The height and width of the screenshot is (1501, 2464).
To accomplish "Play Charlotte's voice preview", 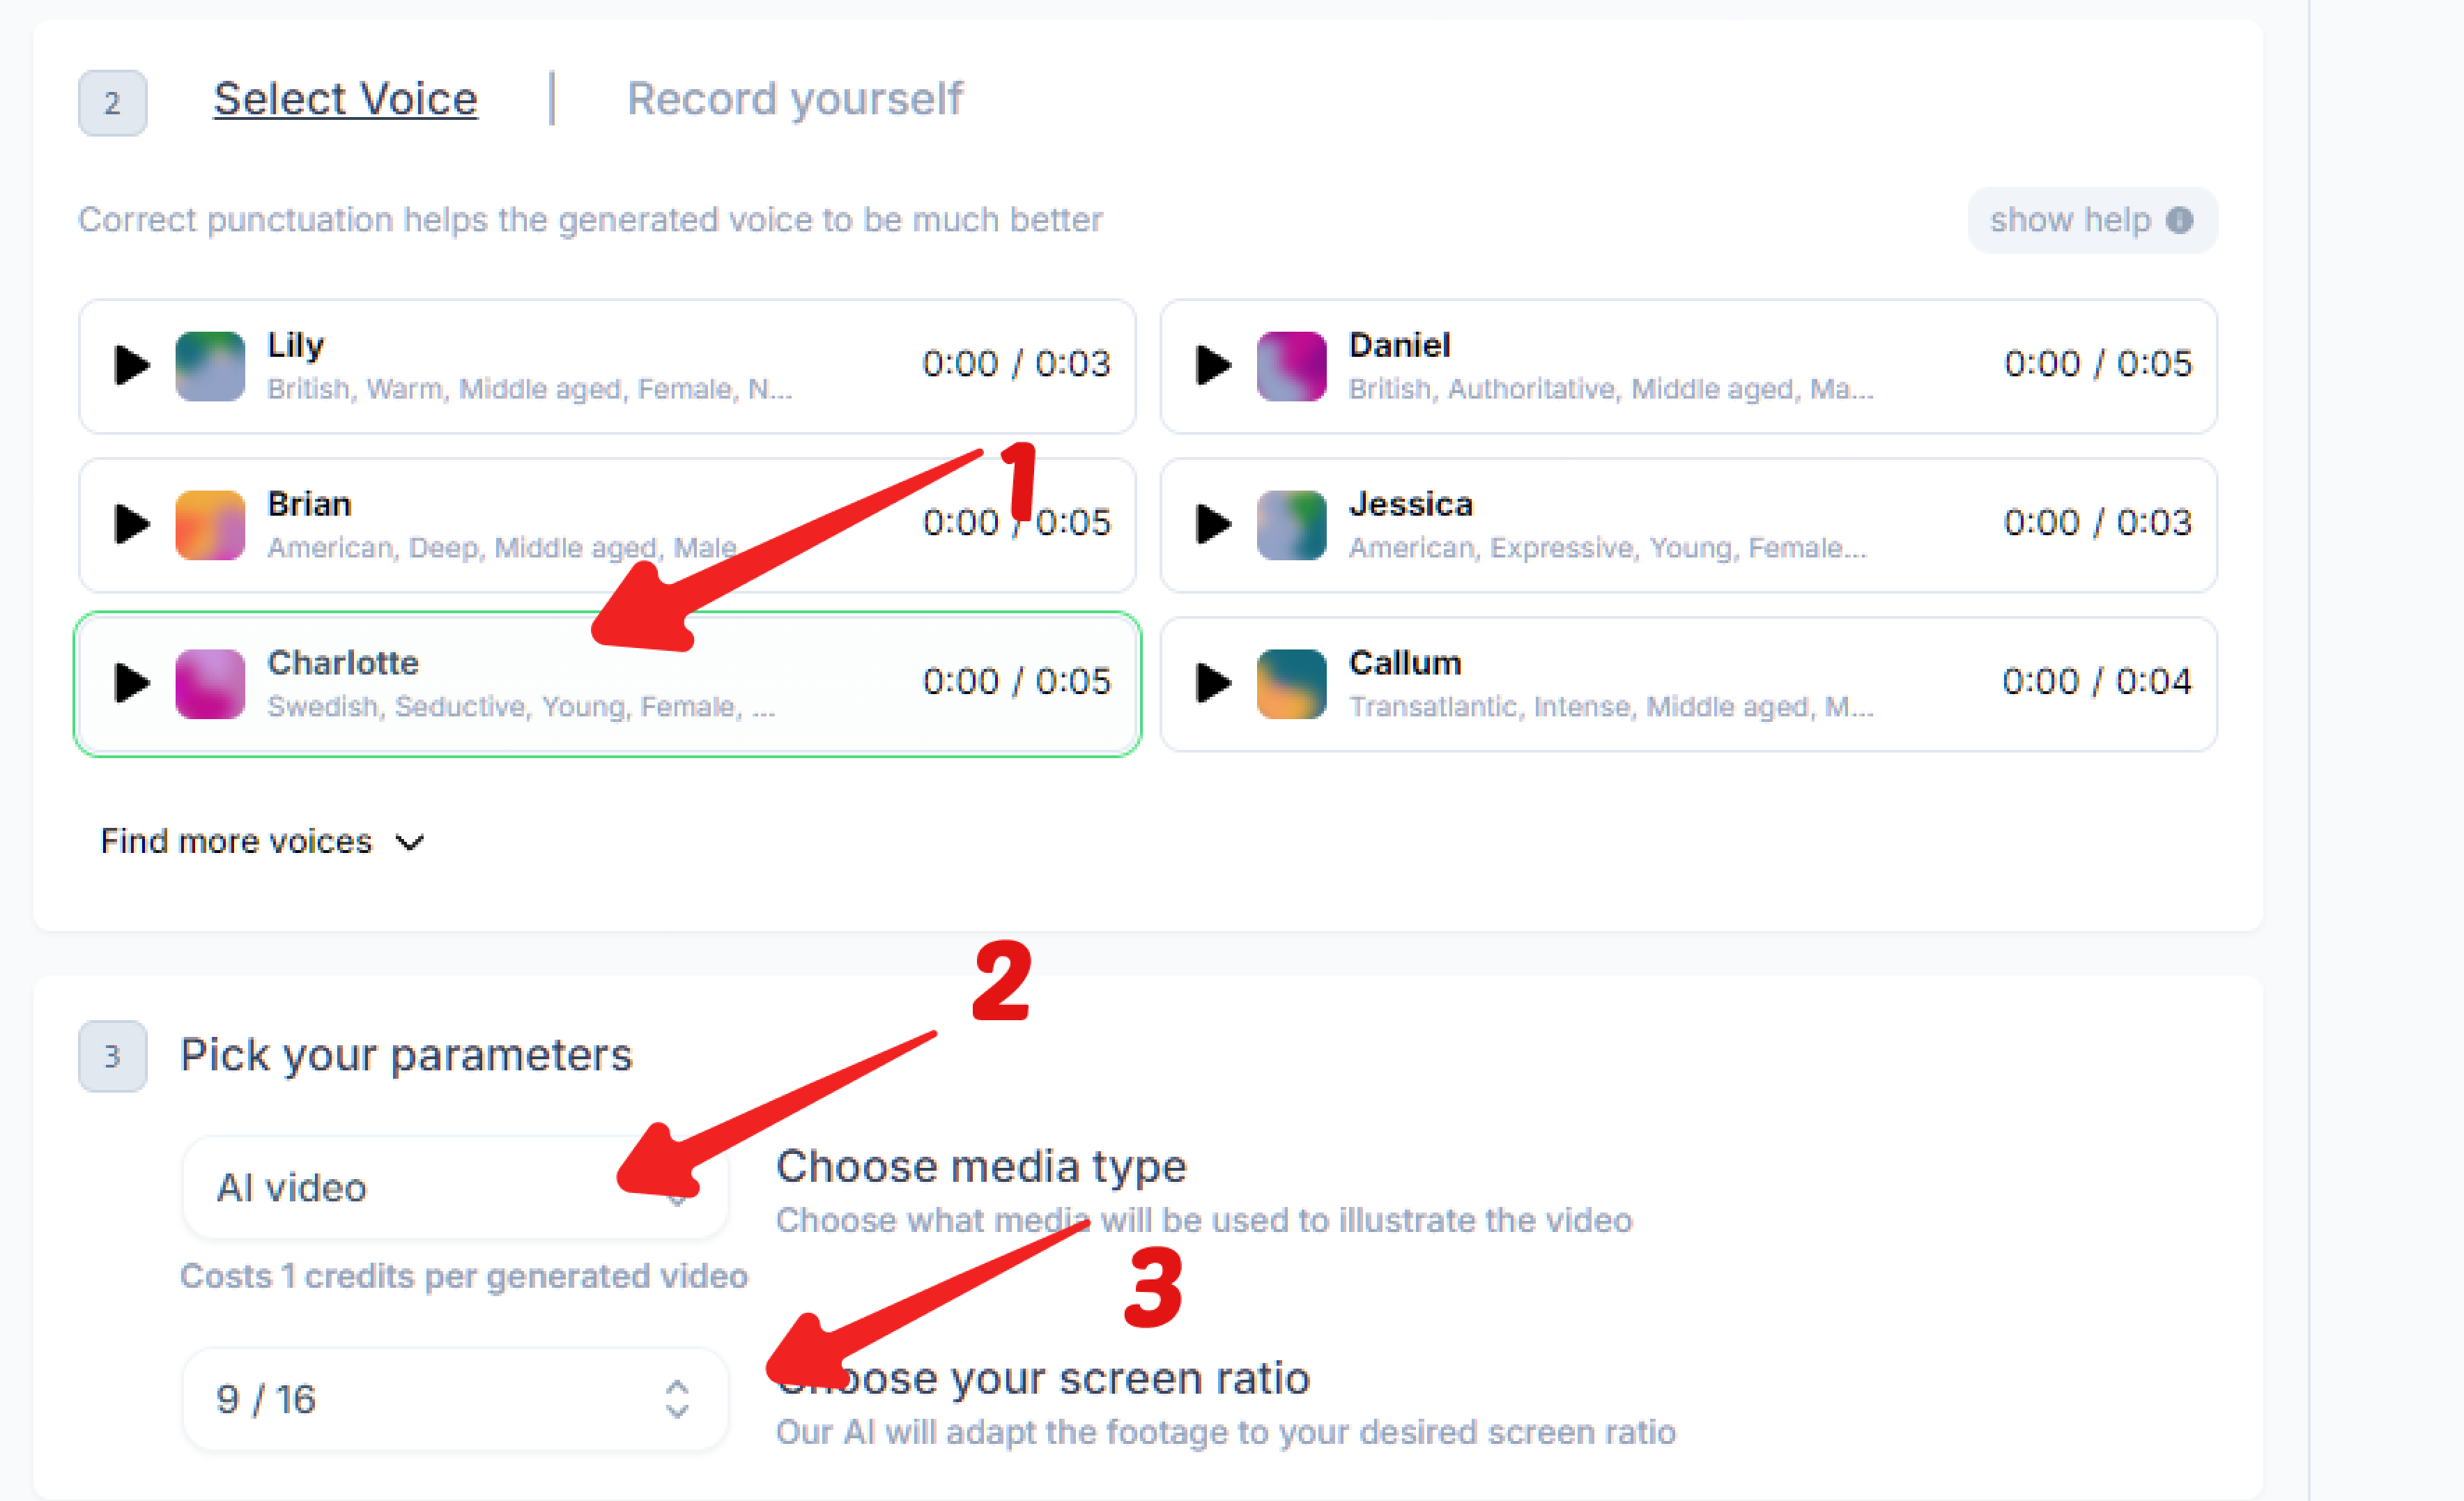I will [131, 683].
